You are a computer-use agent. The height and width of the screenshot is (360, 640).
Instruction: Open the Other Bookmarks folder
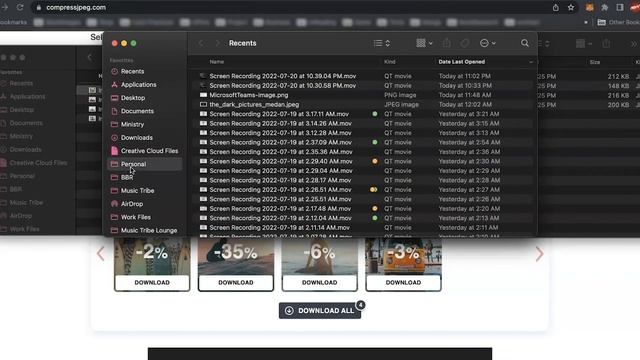[619, 22]
